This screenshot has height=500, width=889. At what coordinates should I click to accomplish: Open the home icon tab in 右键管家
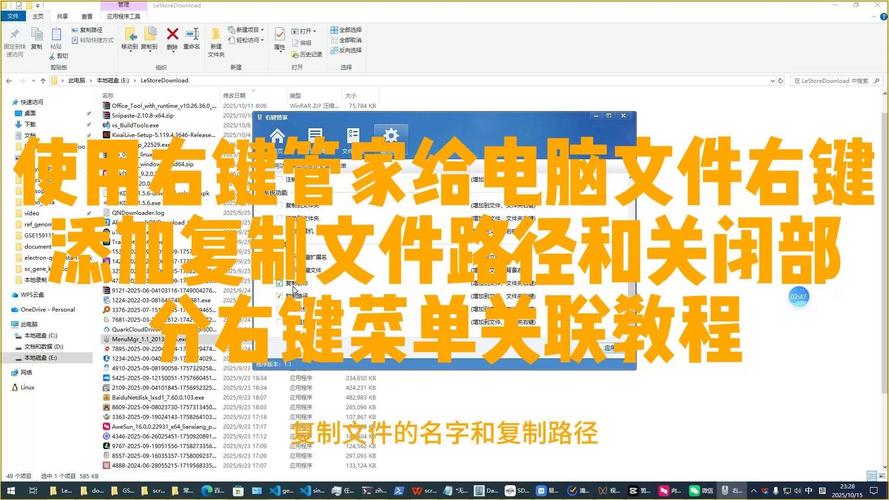277,136
